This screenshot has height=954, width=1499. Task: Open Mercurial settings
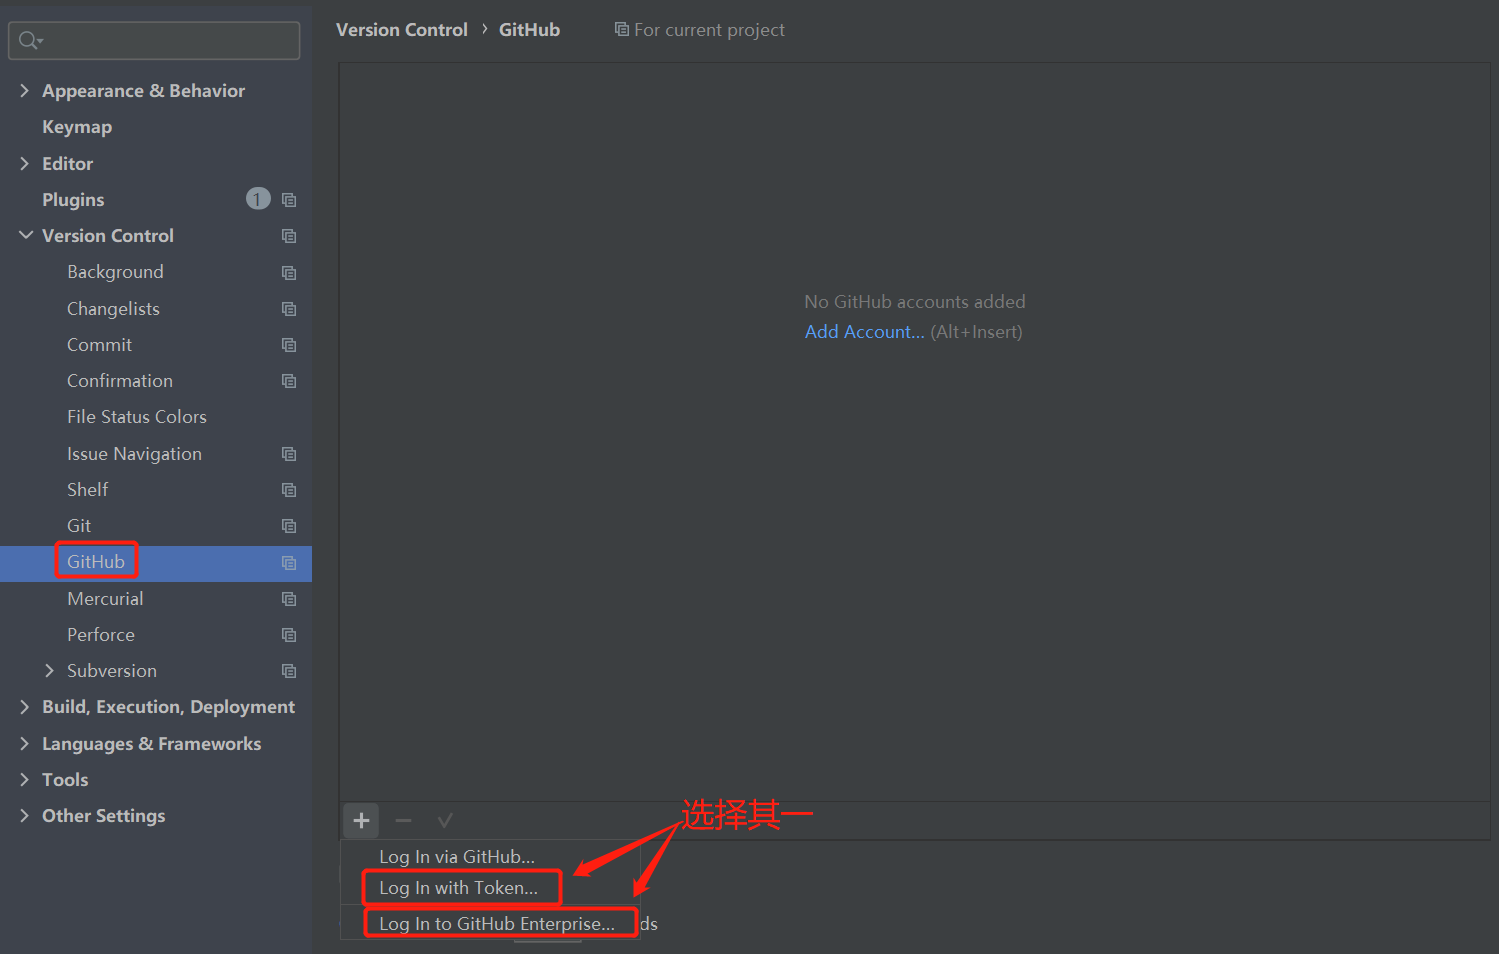coord(105,599)
